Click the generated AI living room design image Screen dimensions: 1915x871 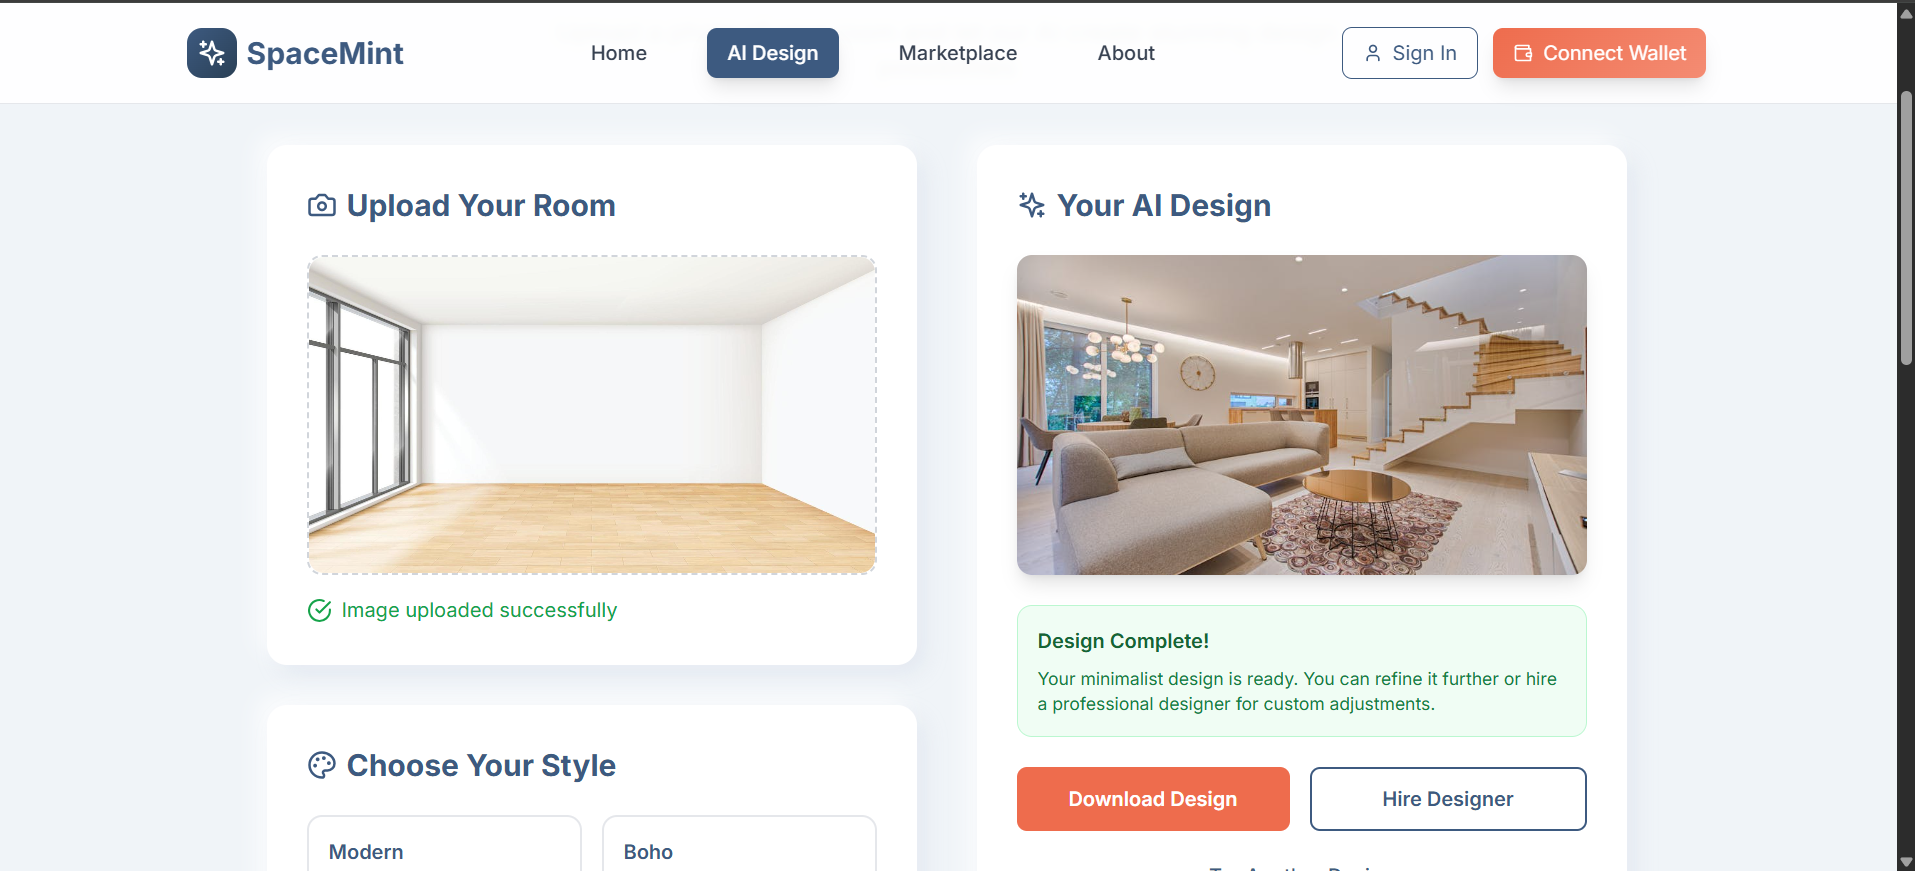pos(1302,415)
